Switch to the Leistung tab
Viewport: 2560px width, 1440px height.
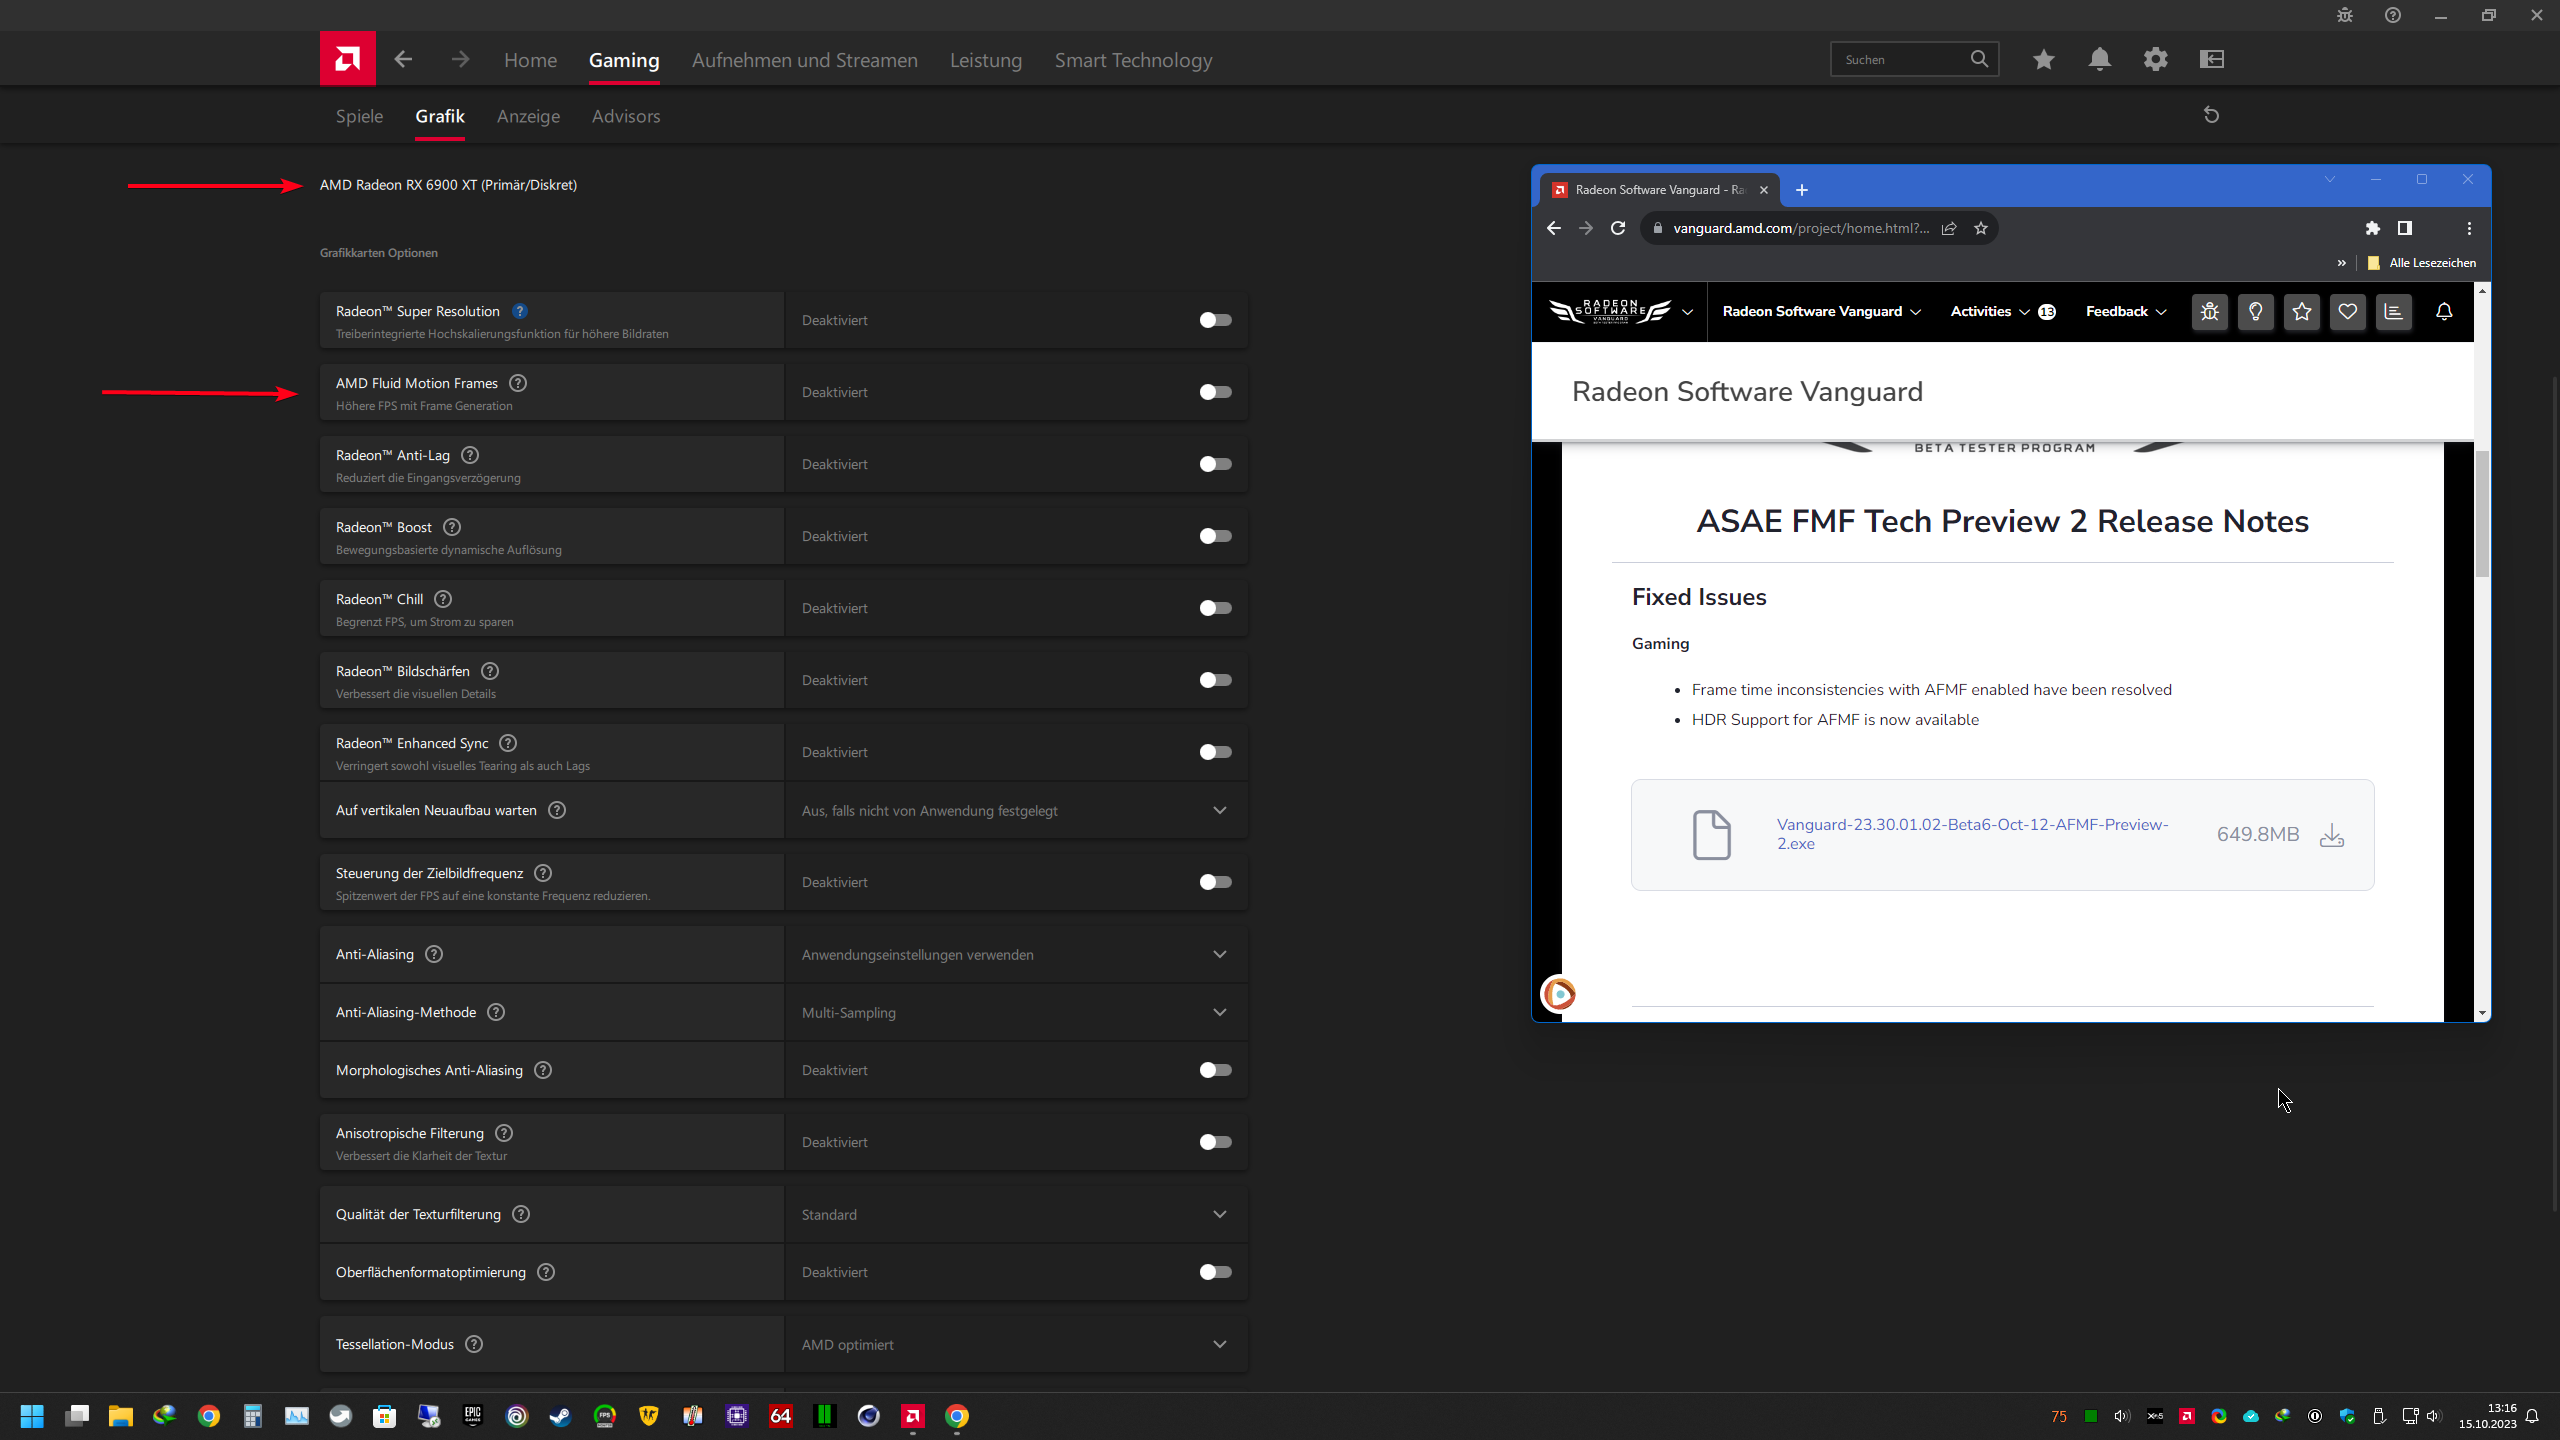(x=985, y=60)
